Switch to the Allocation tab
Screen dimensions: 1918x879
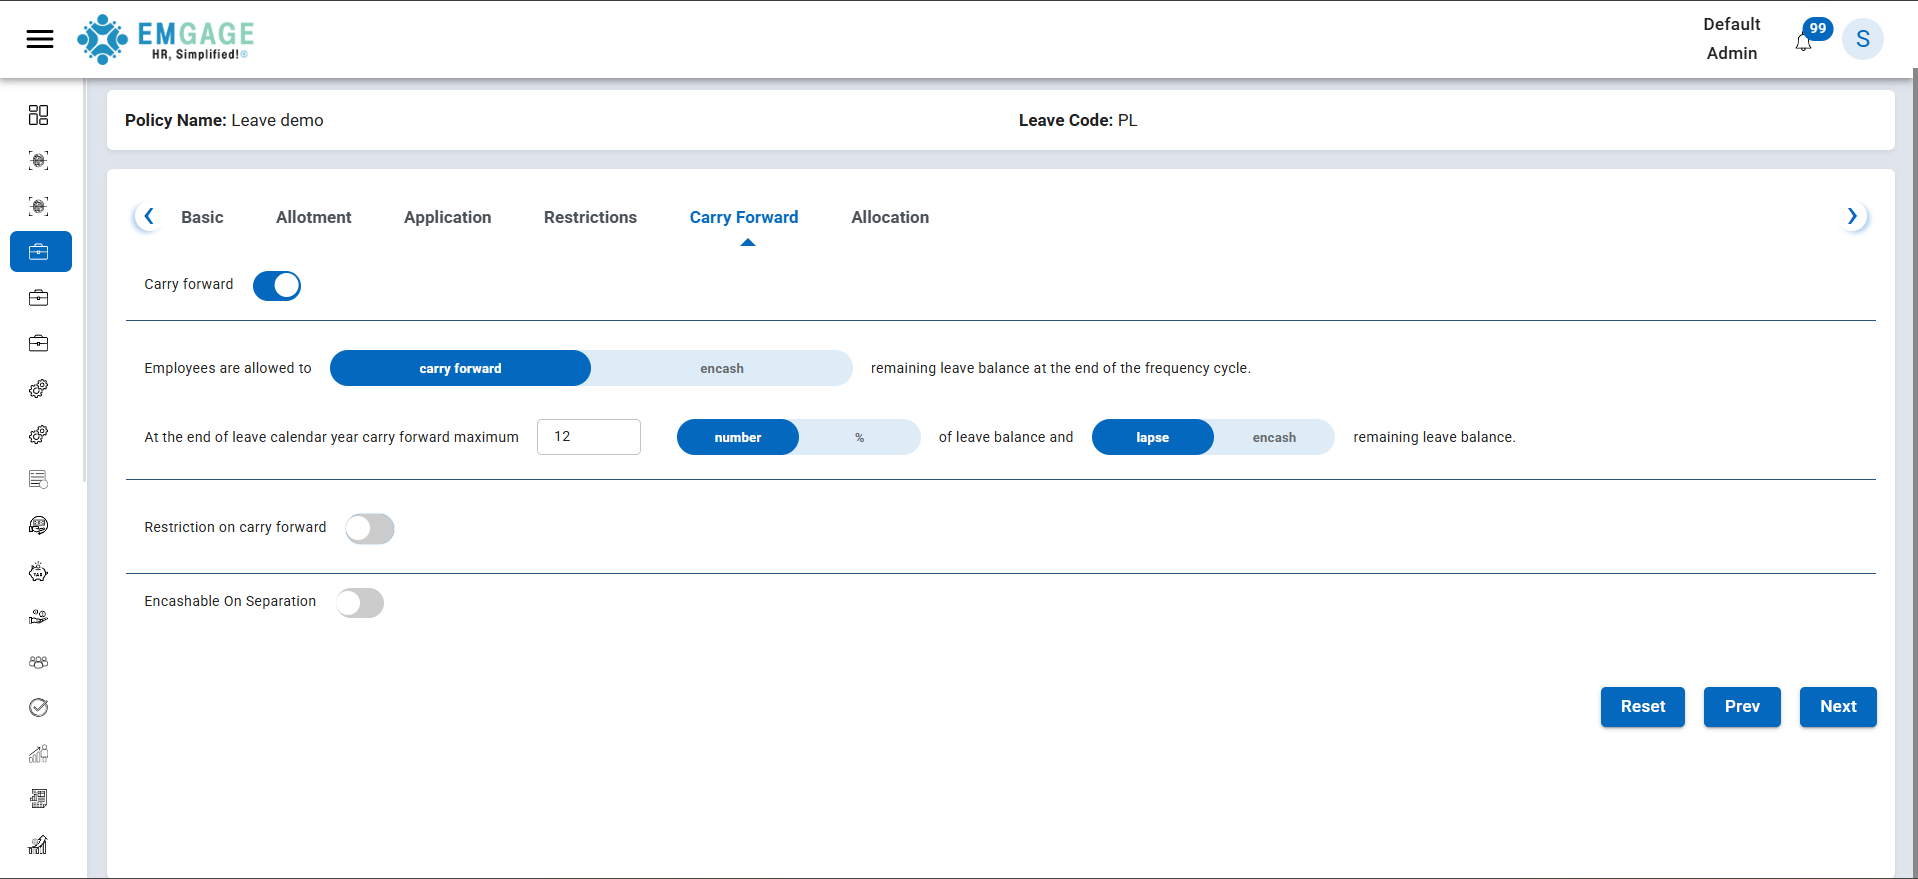tap(889, 217)
